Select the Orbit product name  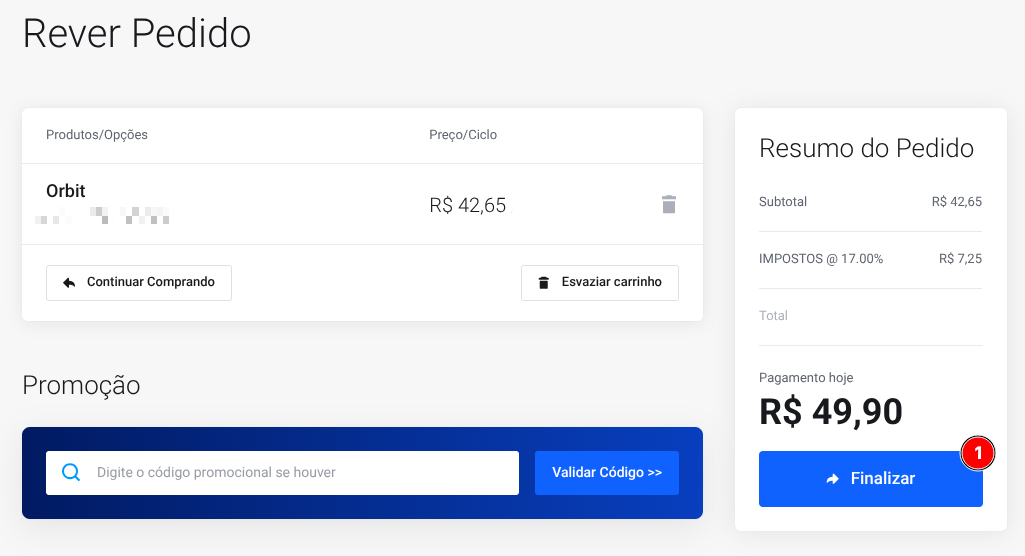click(x=66, y=191)
